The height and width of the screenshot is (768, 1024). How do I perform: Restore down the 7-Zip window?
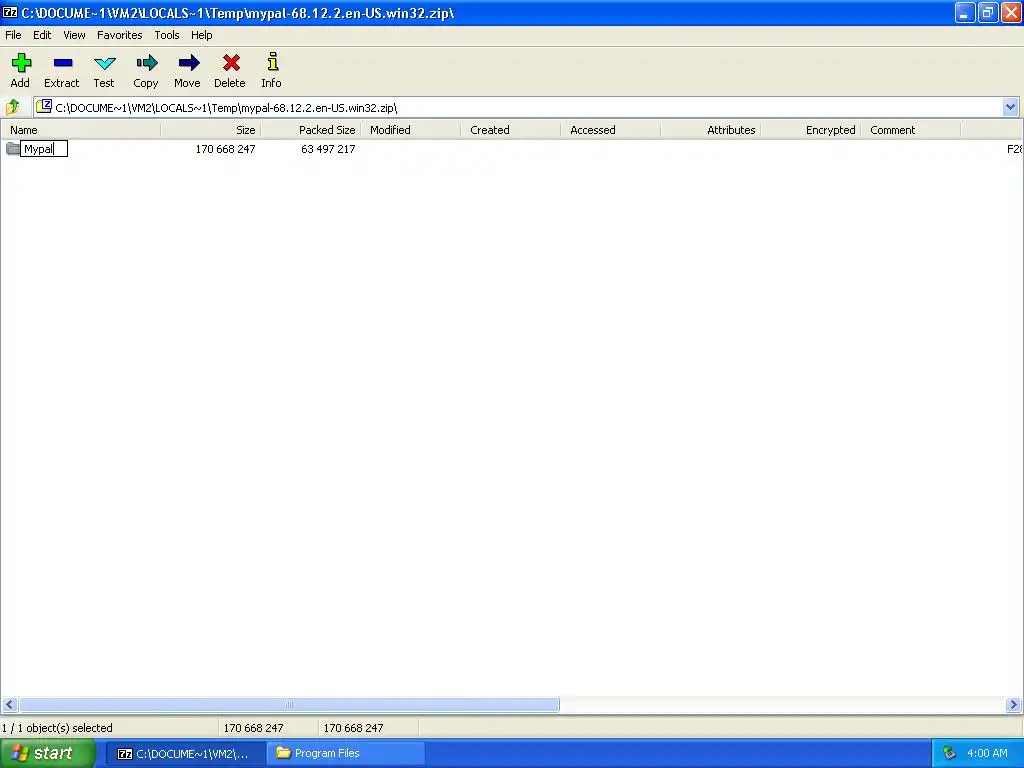(x=988, y=12)
